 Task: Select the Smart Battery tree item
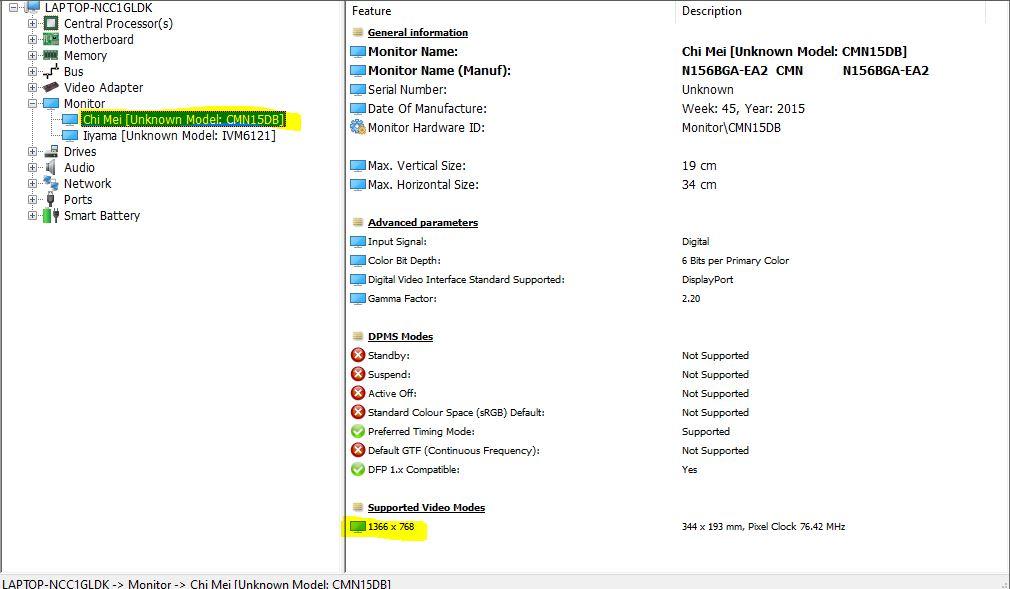point(102,215)
